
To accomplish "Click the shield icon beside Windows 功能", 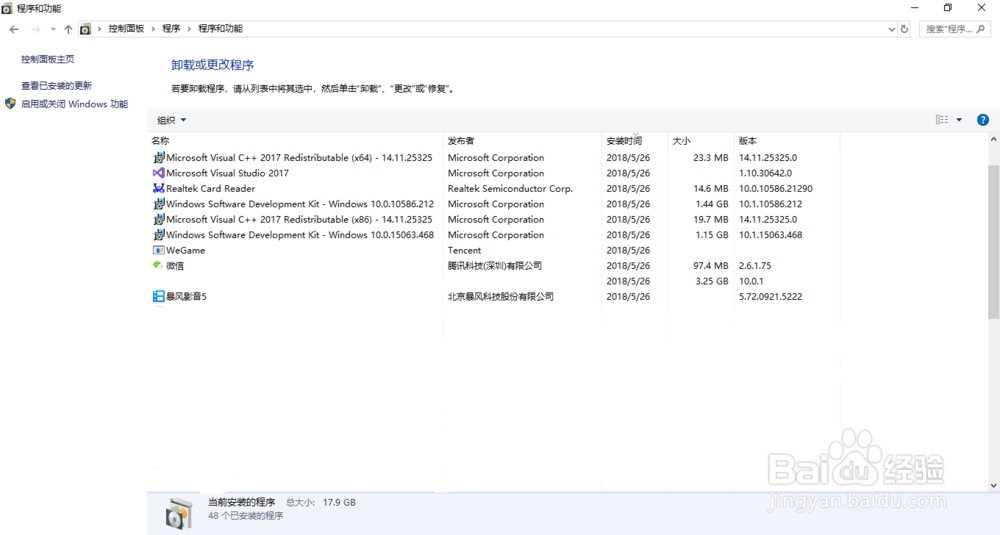I will coord(10,103).
